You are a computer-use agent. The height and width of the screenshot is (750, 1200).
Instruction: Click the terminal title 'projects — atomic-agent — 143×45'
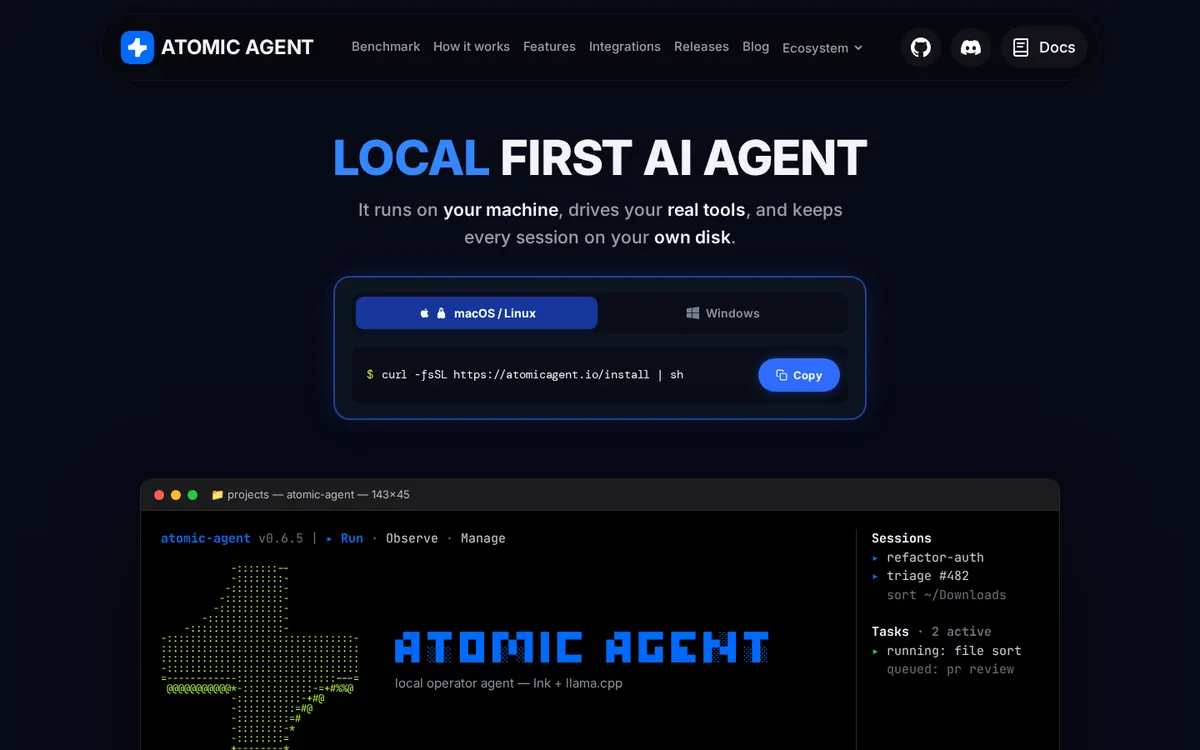[318, 495]
